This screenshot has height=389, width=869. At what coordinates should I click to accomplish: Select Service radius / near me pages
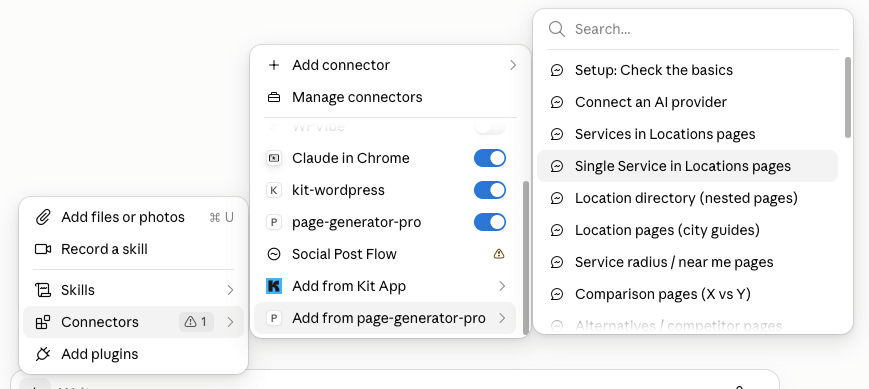(x=687, y=262)
